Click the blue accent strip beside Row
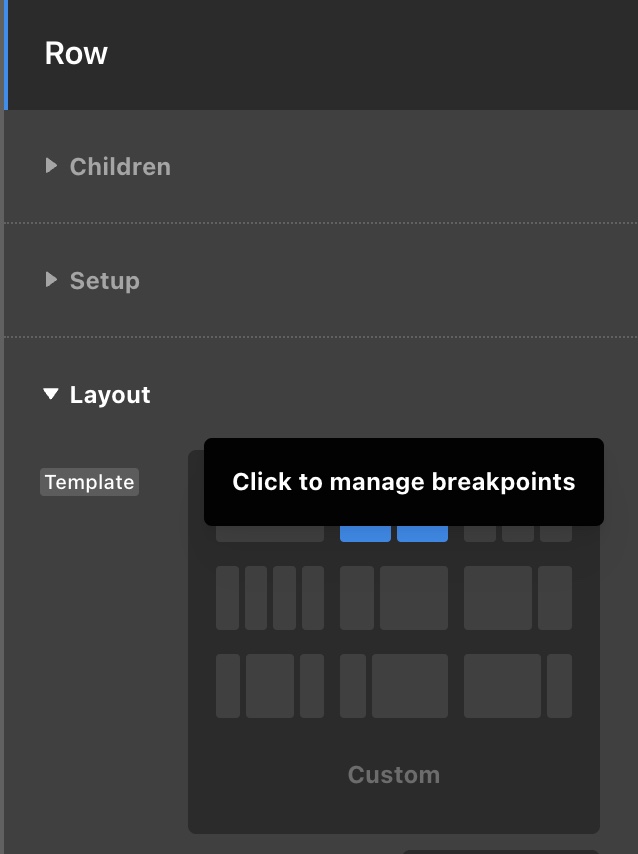 point(5,54)
